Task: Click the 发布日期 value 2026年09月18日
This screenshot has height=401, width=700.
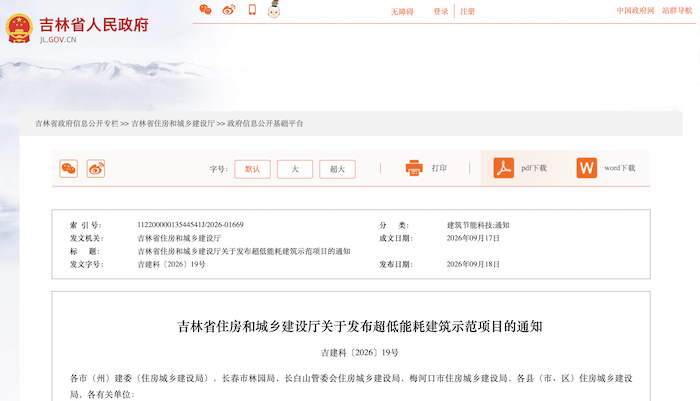Action: (473, 264)
